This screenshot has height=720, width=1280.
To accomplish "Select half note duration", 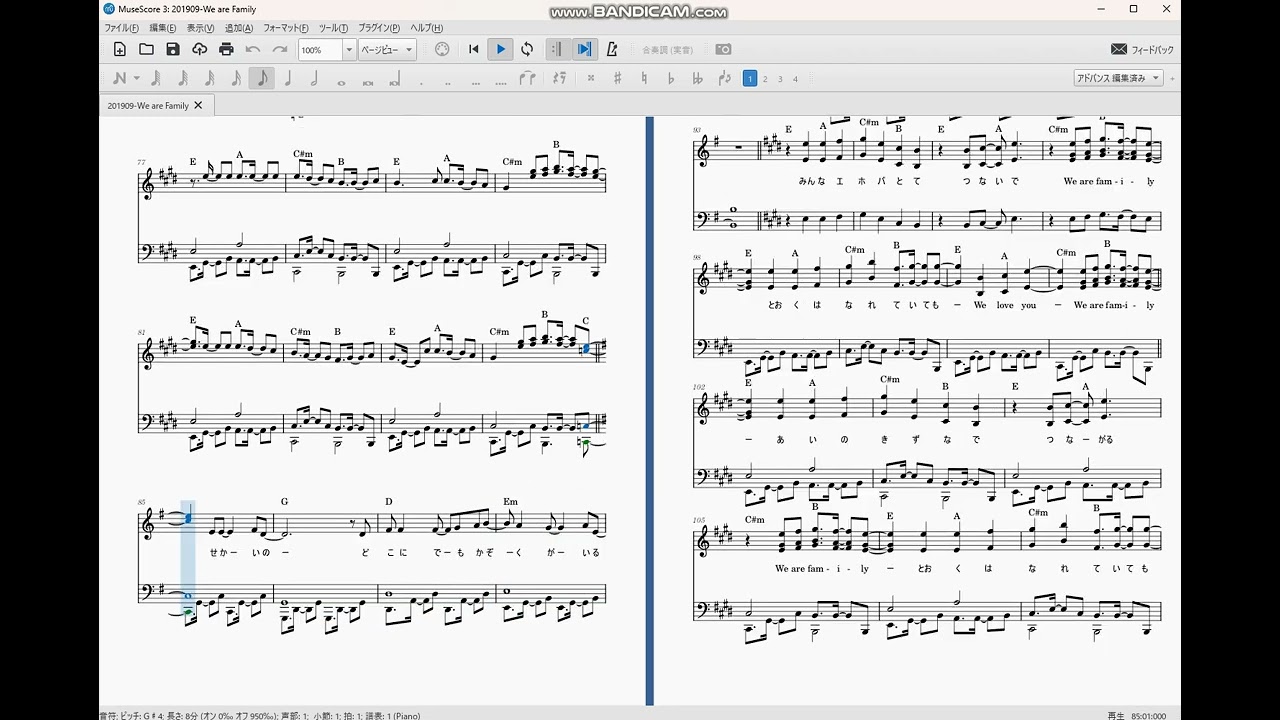I will click(x=314, y=78).
